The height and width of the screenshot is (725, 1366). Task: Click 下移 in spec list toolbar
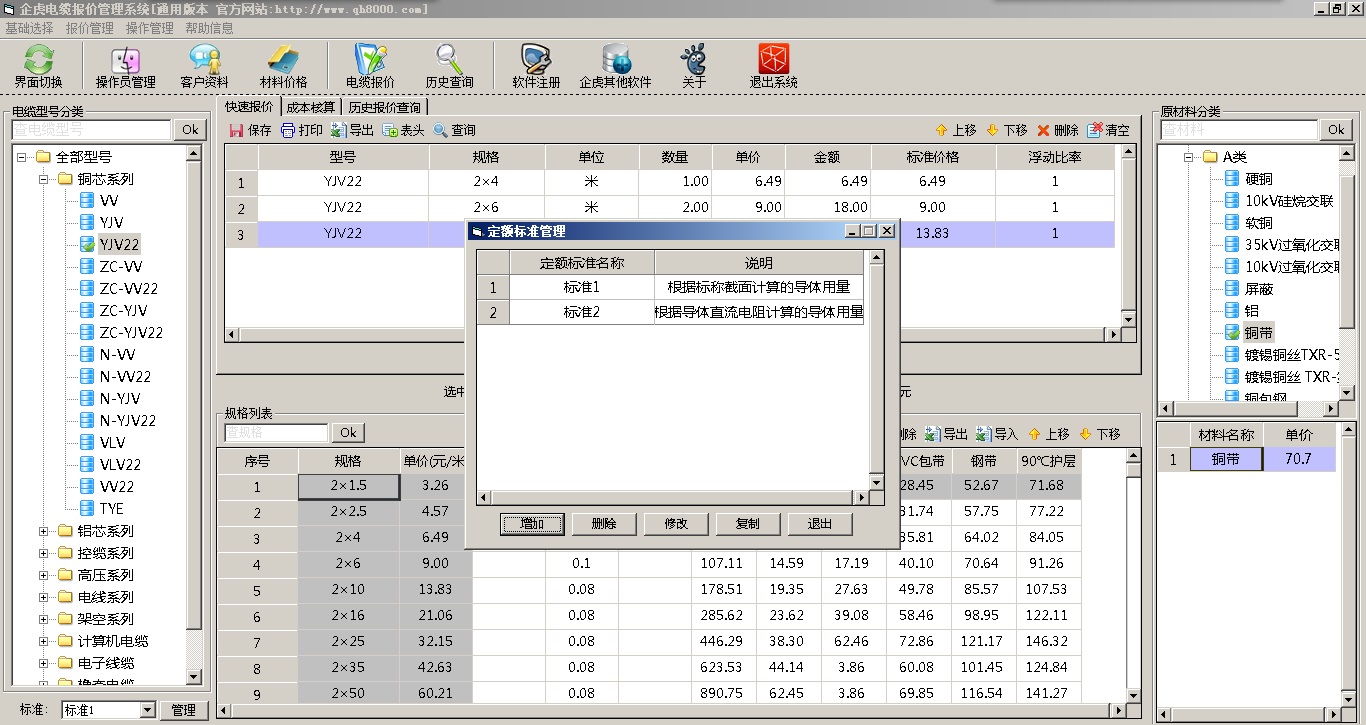click(1100, 434)
